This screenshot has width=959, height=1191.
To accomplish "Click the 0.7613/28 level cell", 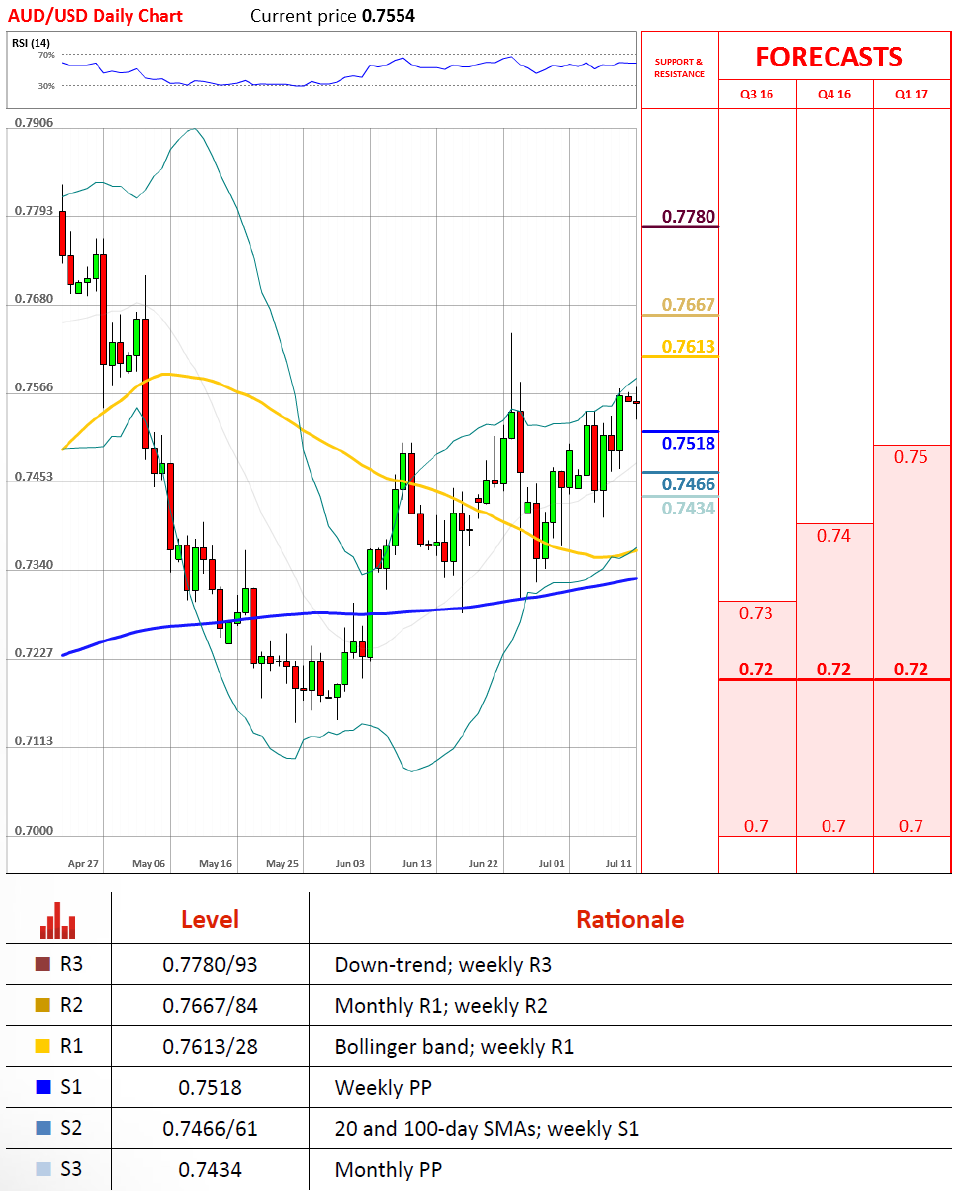I will [x=210, y=1047].
